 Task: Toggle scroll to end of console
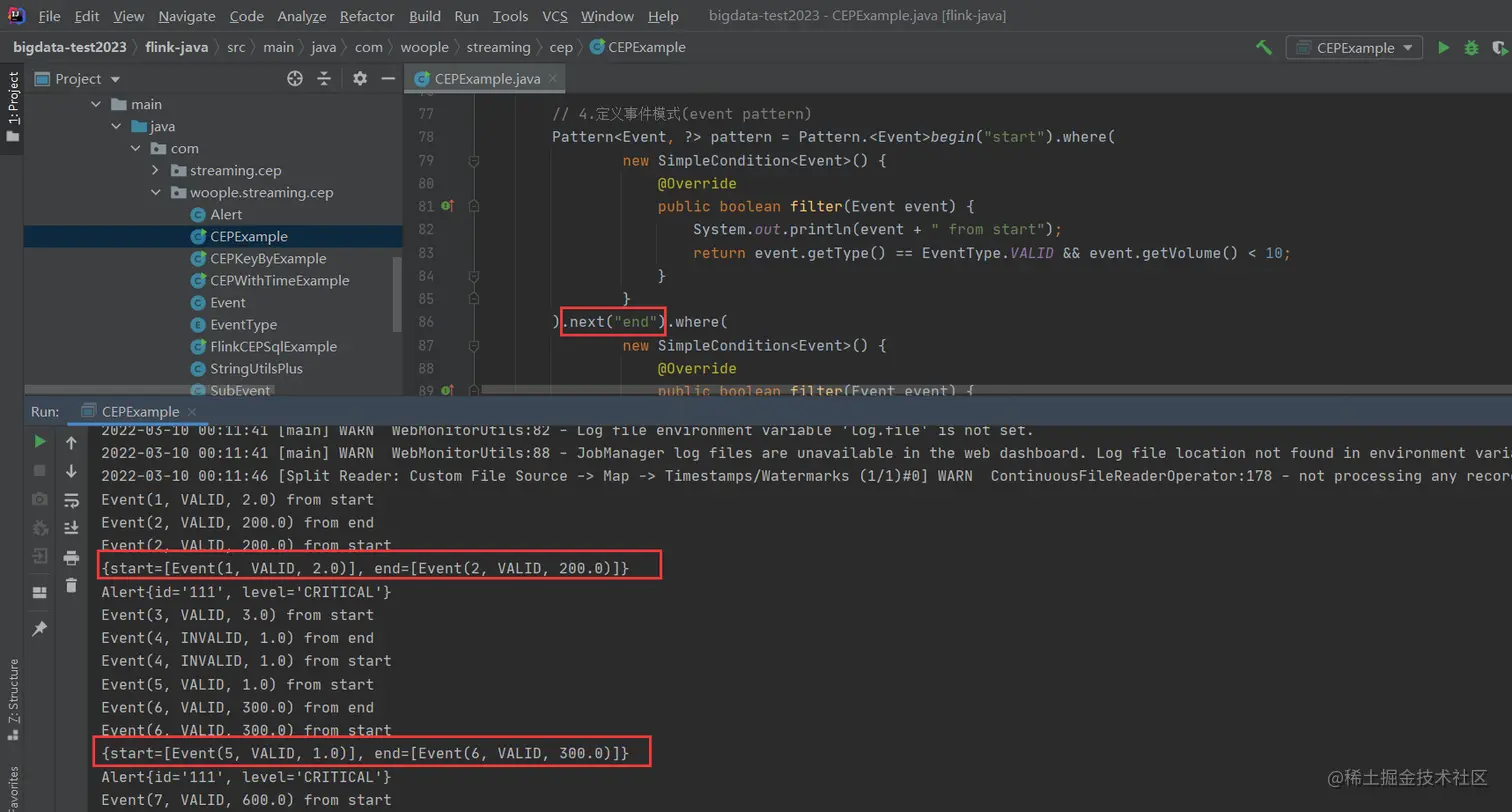click(x=71, y=527)
